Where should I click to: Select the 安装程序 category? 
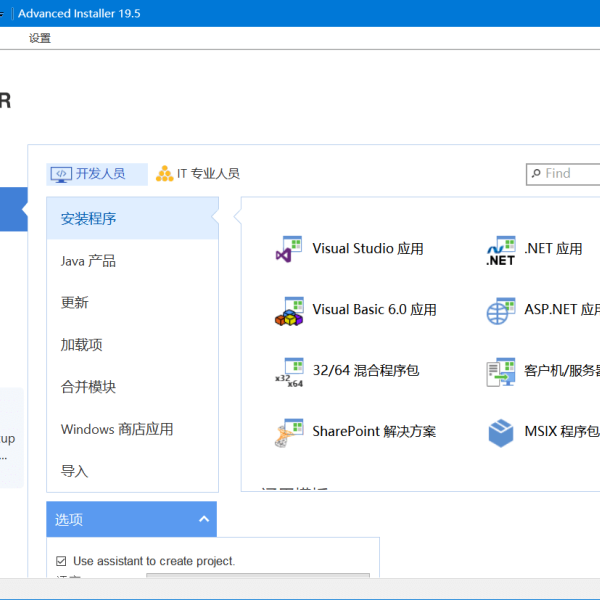(x=132, y=218)
